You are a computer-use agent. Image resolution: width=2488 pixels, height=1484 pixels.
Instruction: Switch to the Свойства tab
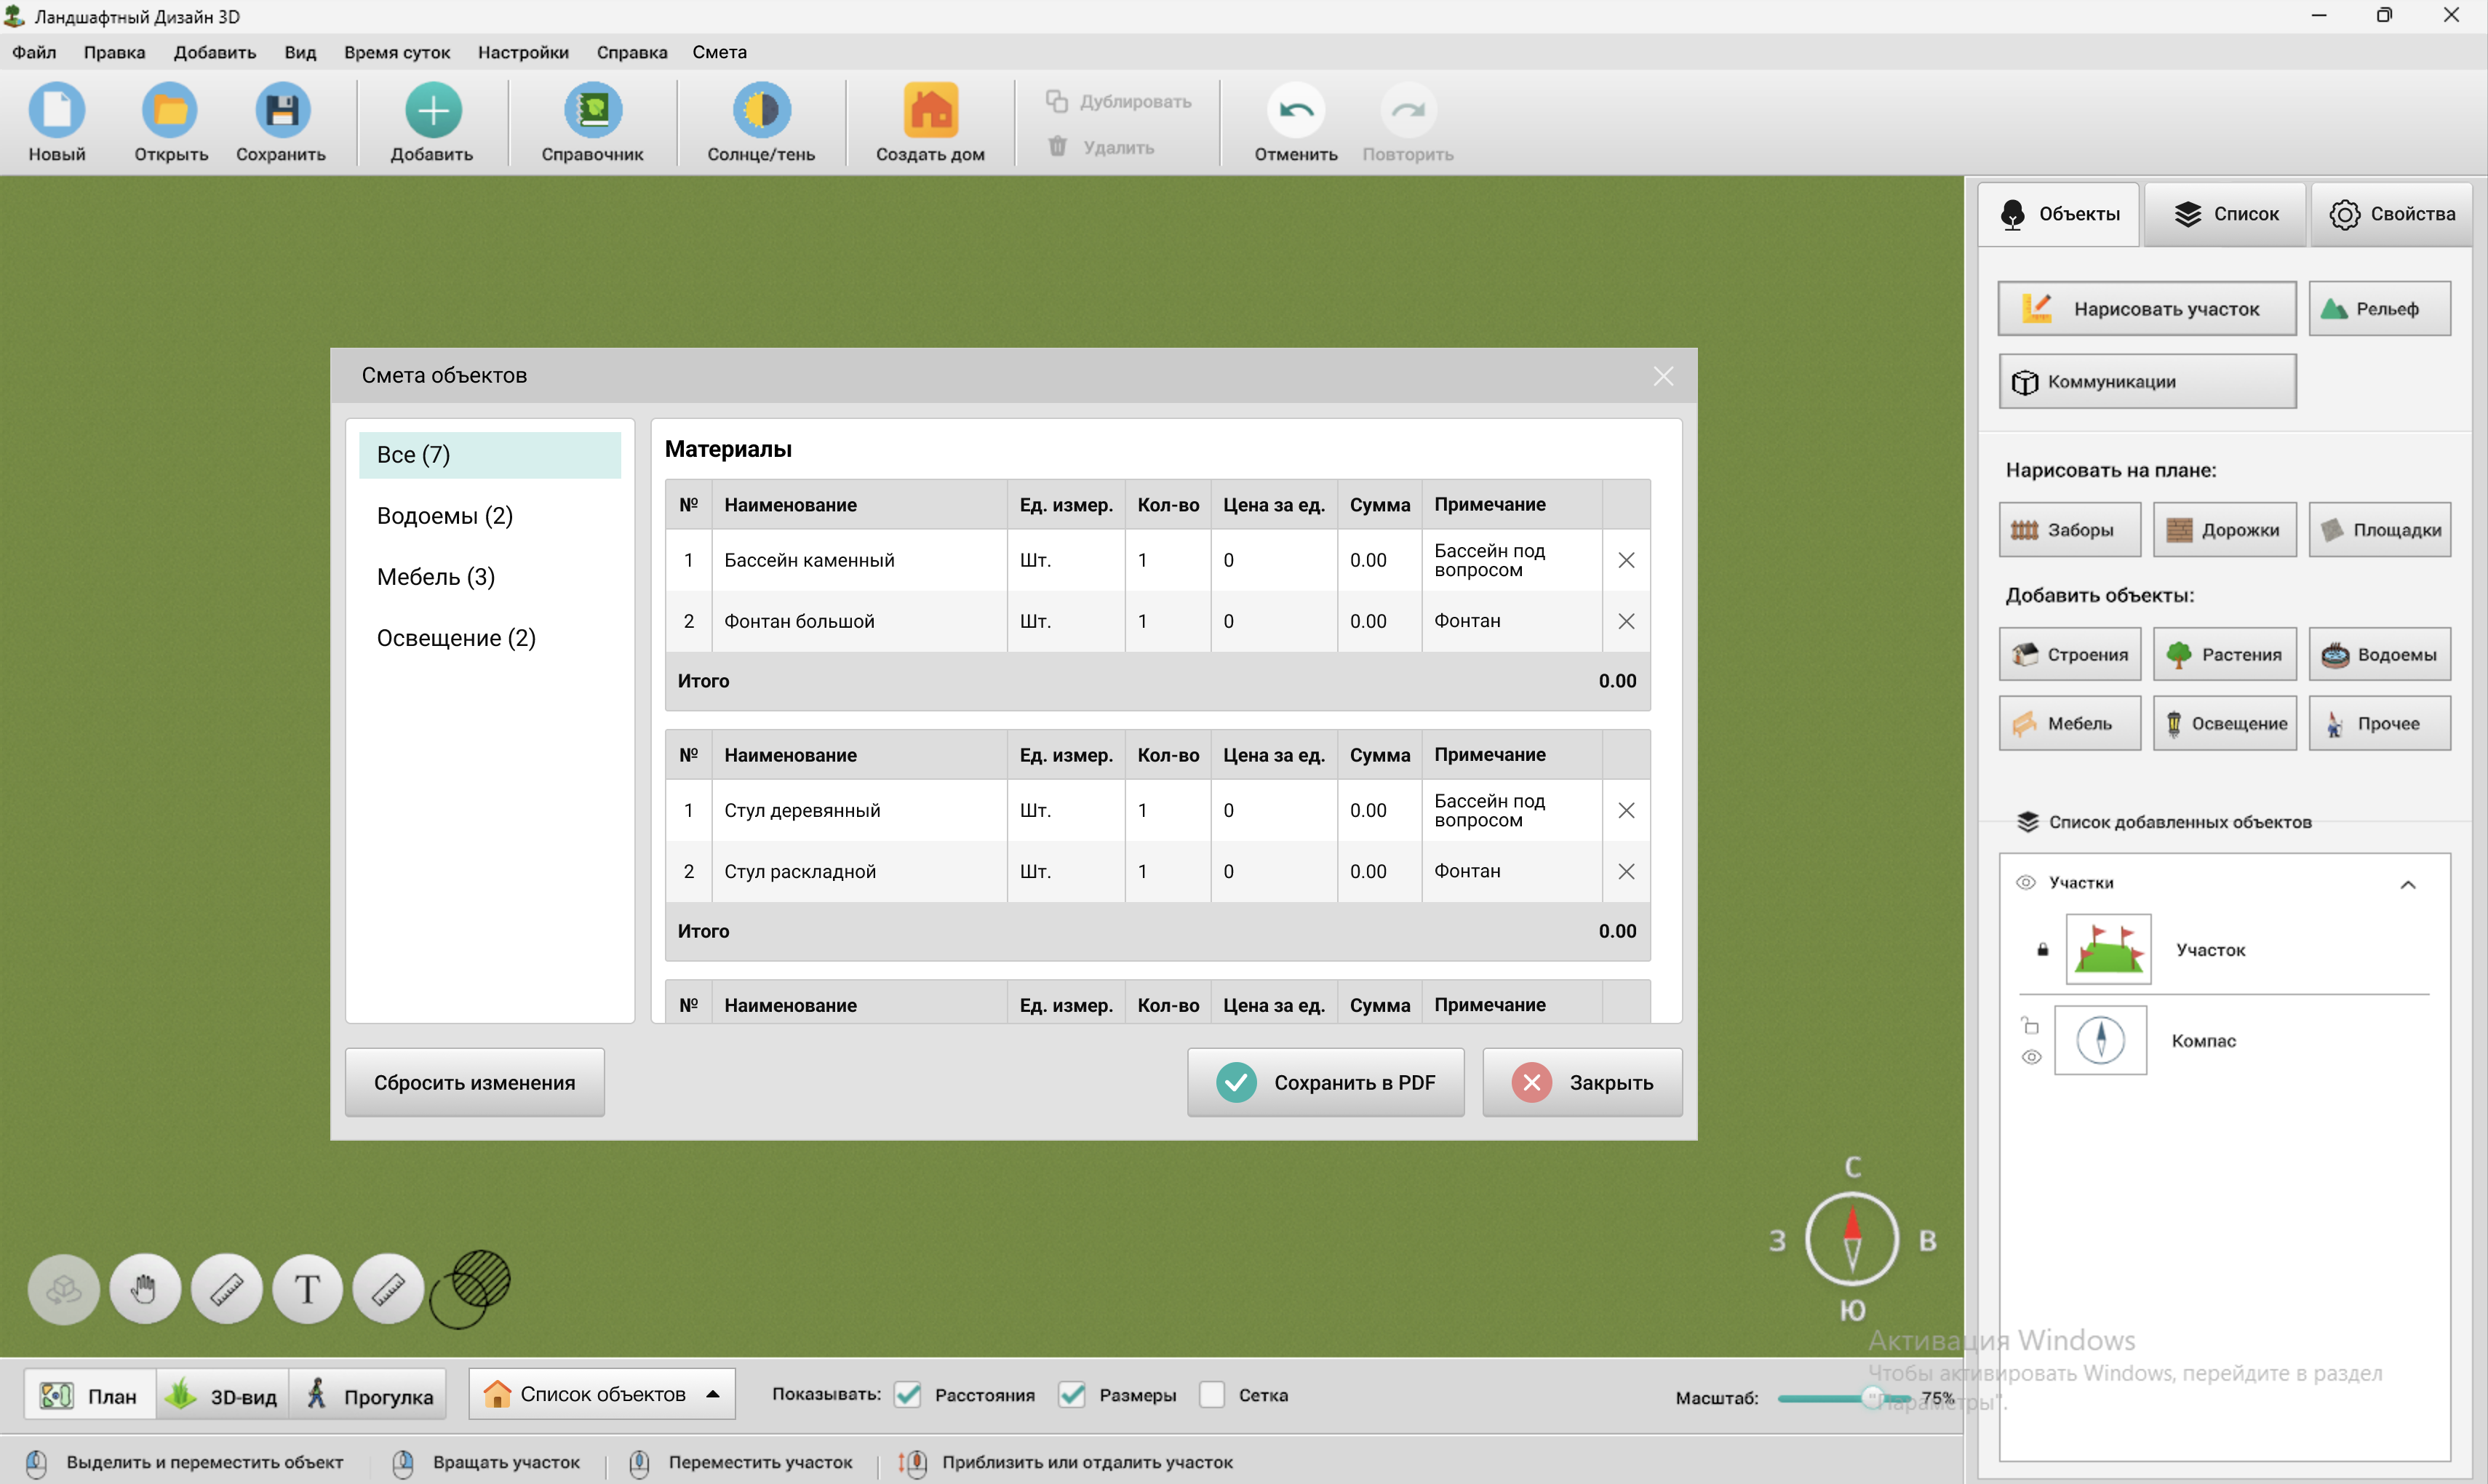[2391, 214]
